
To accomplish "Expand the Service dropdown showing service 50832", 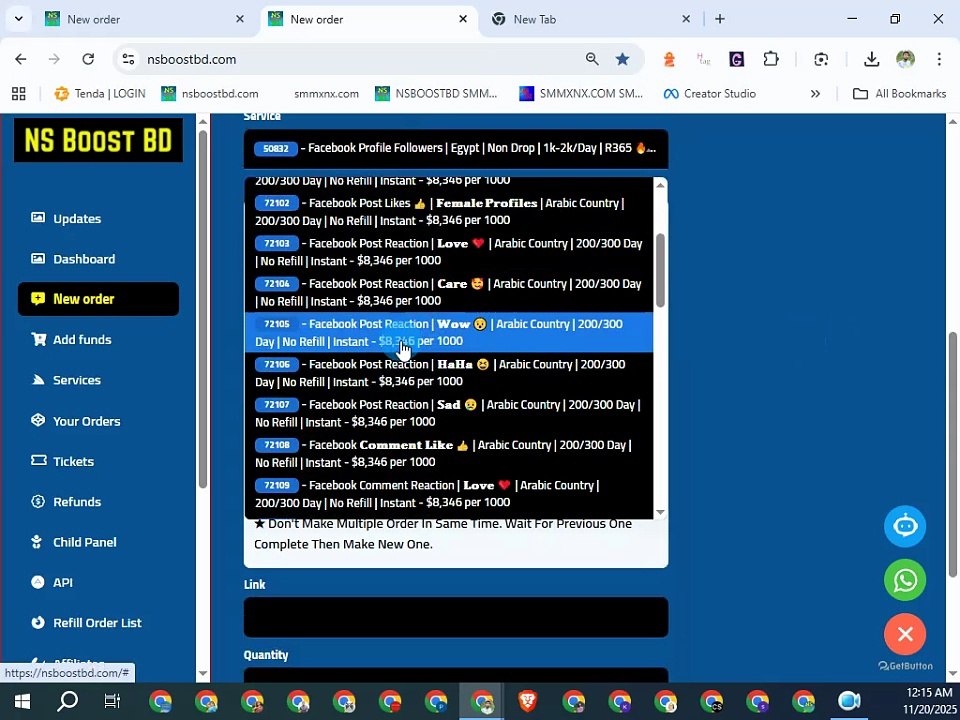I will click(456, 148).
